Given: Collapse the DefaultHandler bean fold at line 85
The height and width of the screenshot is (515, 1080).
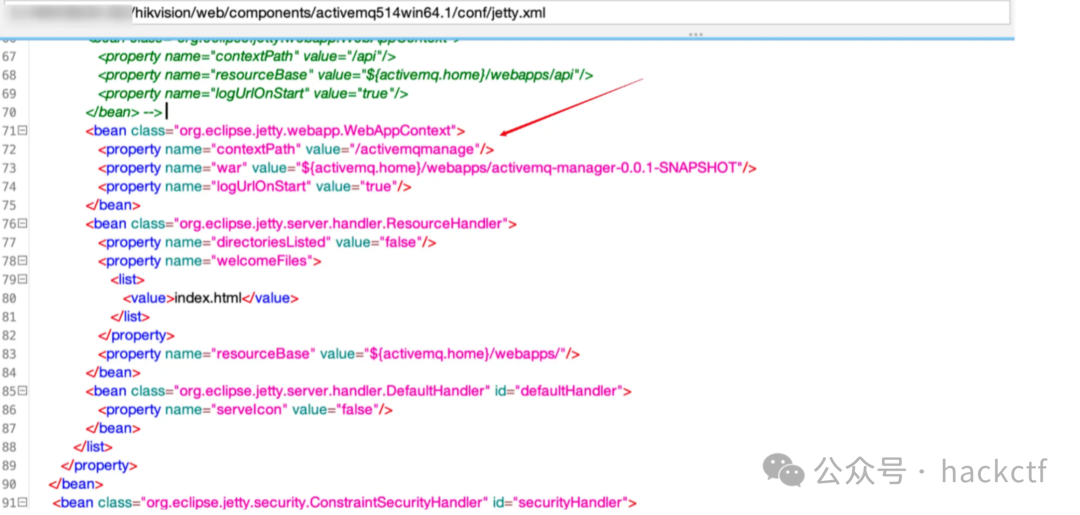Looking at the screenshot, I should click(22, 391).
